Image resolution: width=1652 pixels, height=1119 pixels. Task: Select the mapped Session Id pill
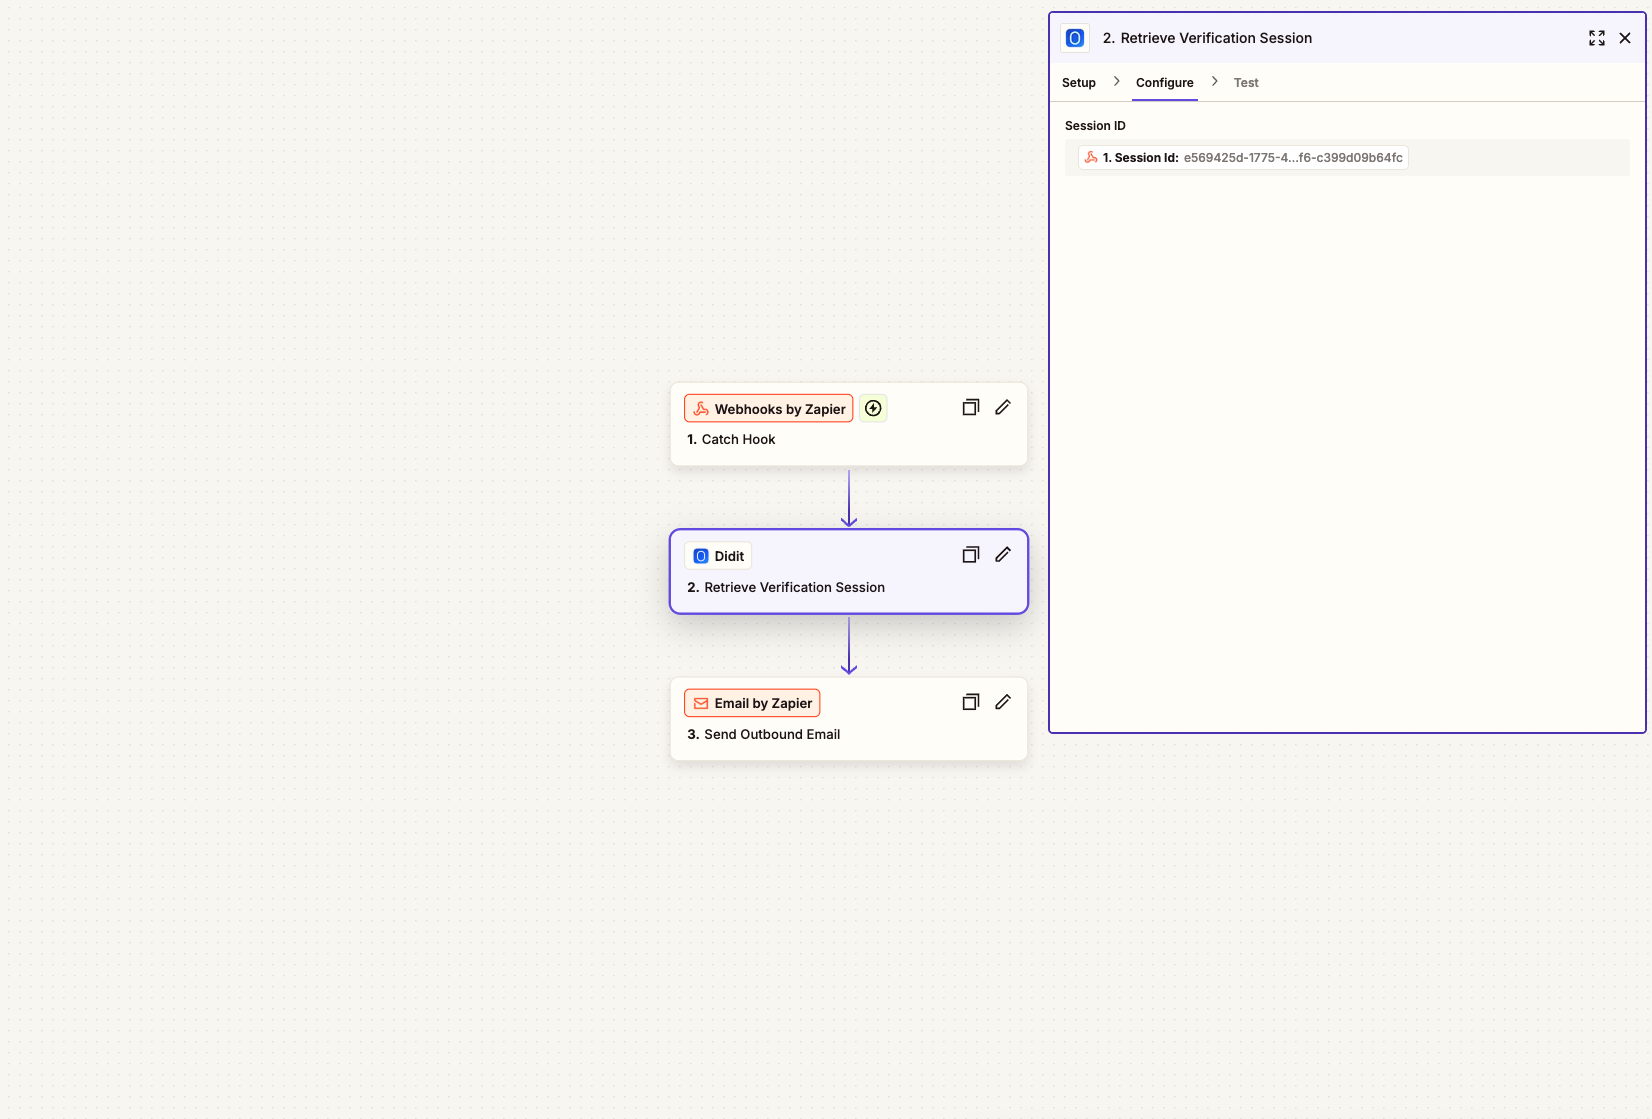coord(1243,158)
